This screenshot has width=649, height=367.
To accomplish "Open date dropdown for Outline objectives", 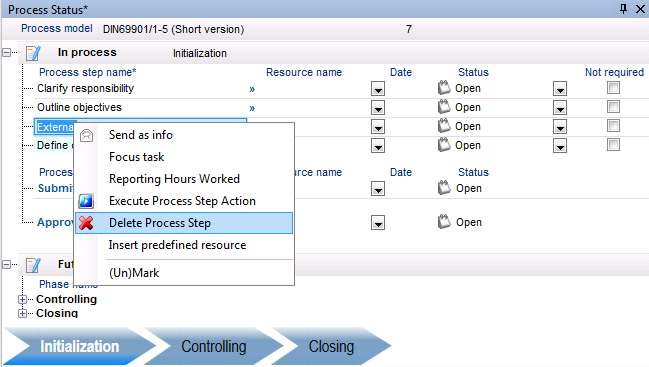I will tap(378, 108).
